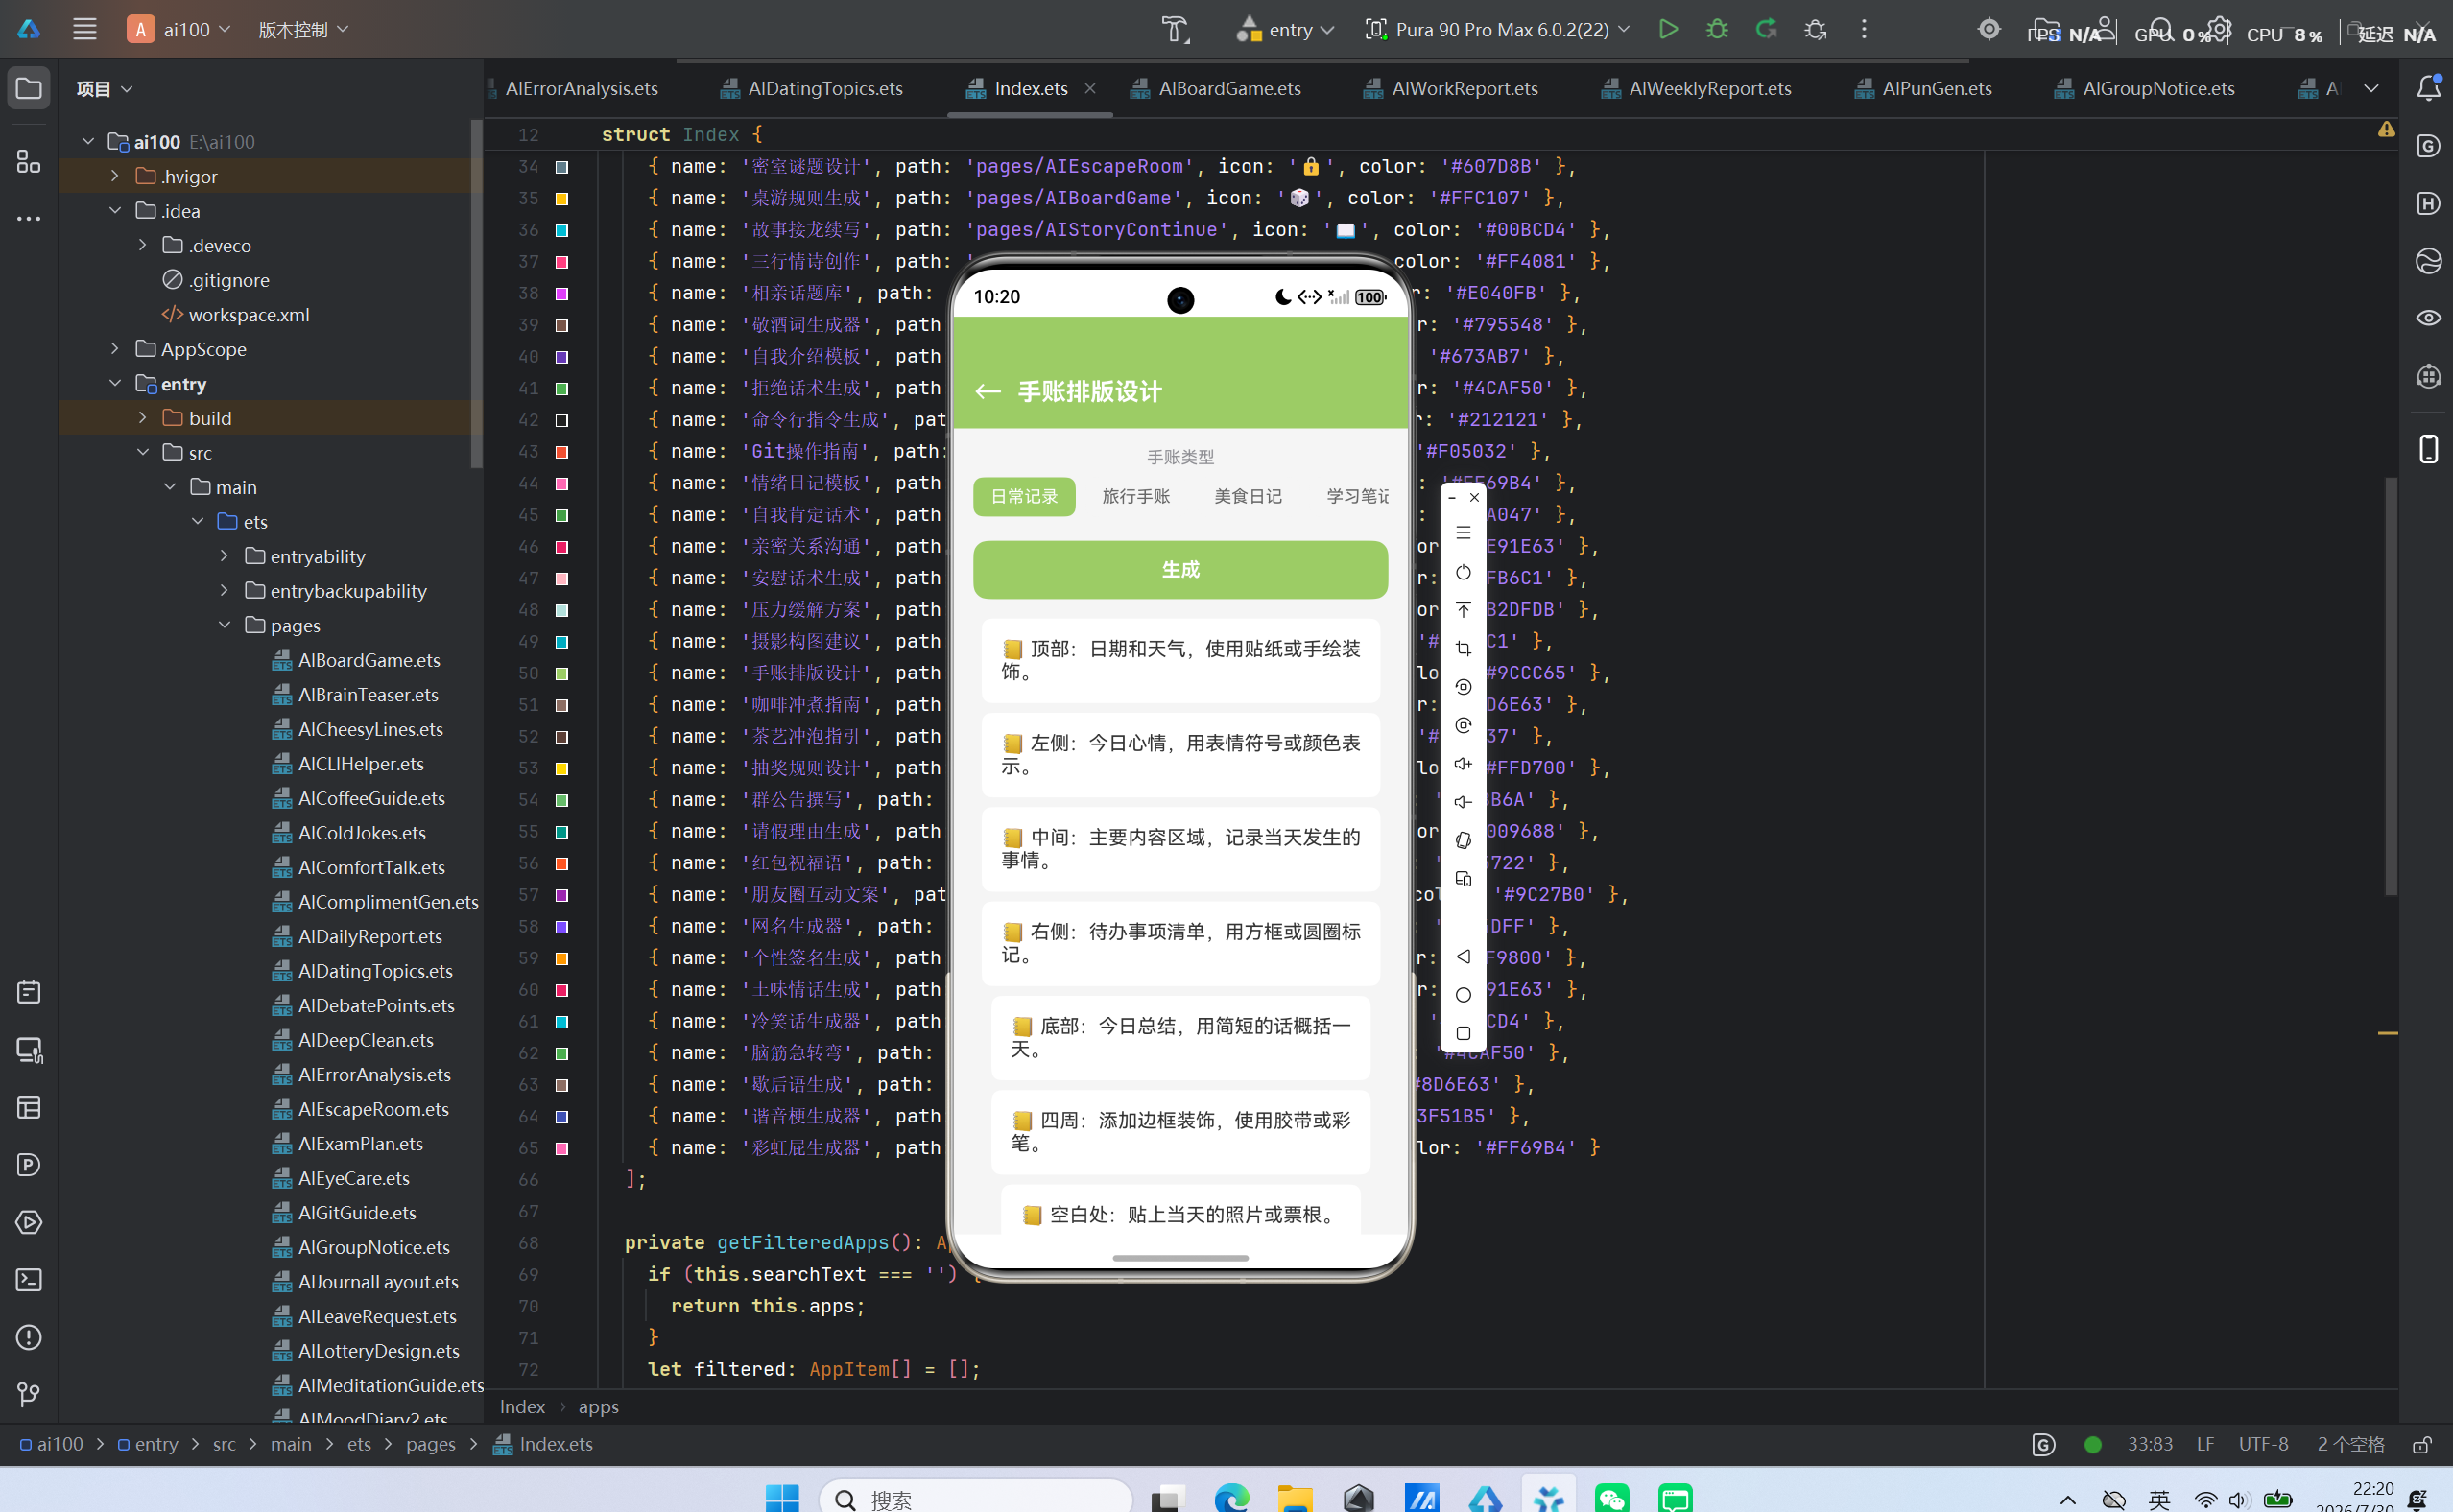Viewport: 2453px width, 1512px height.
Task: Tap the green 生成 button
Action: click(x=1180, y=570)
